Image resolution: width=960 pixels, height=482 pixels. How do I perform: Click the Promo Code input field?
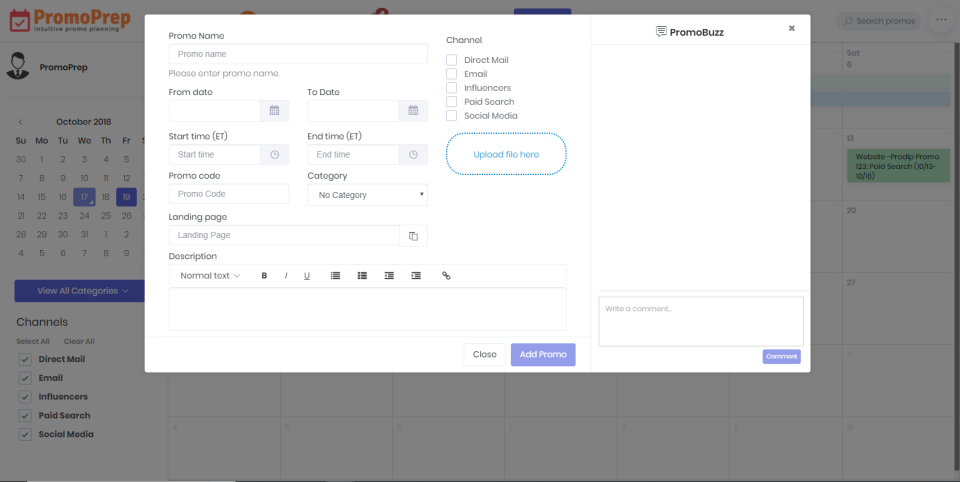tap(229, 194)
